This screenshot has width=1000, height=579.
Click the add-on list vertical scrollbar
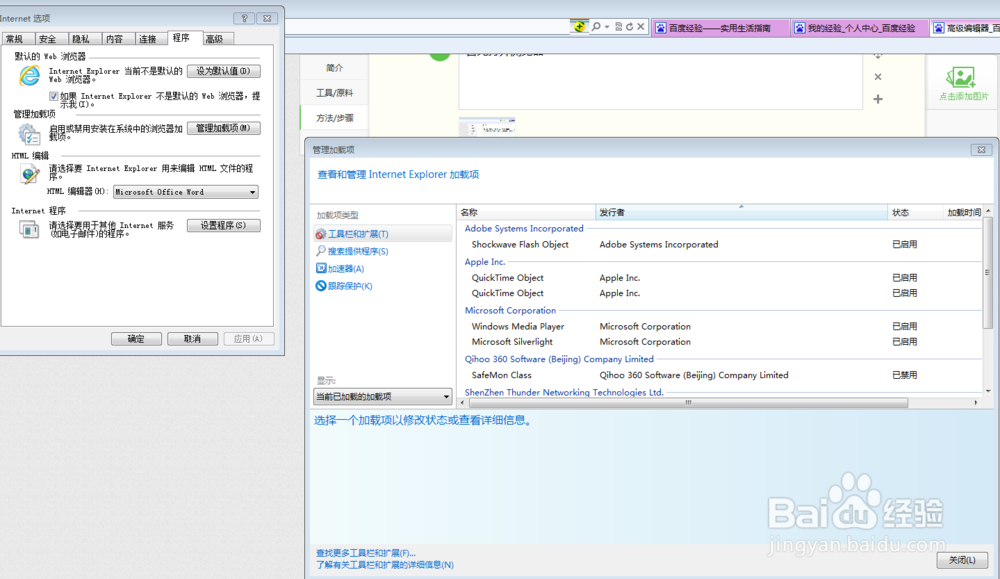[x=988, y=272]
